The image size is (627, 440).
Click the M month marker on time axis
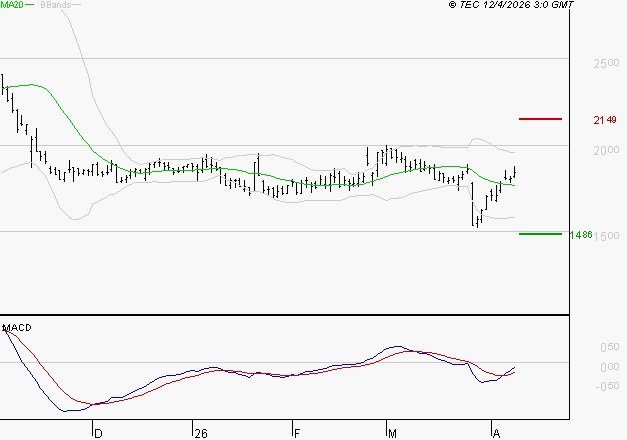[x=392, y=434]
